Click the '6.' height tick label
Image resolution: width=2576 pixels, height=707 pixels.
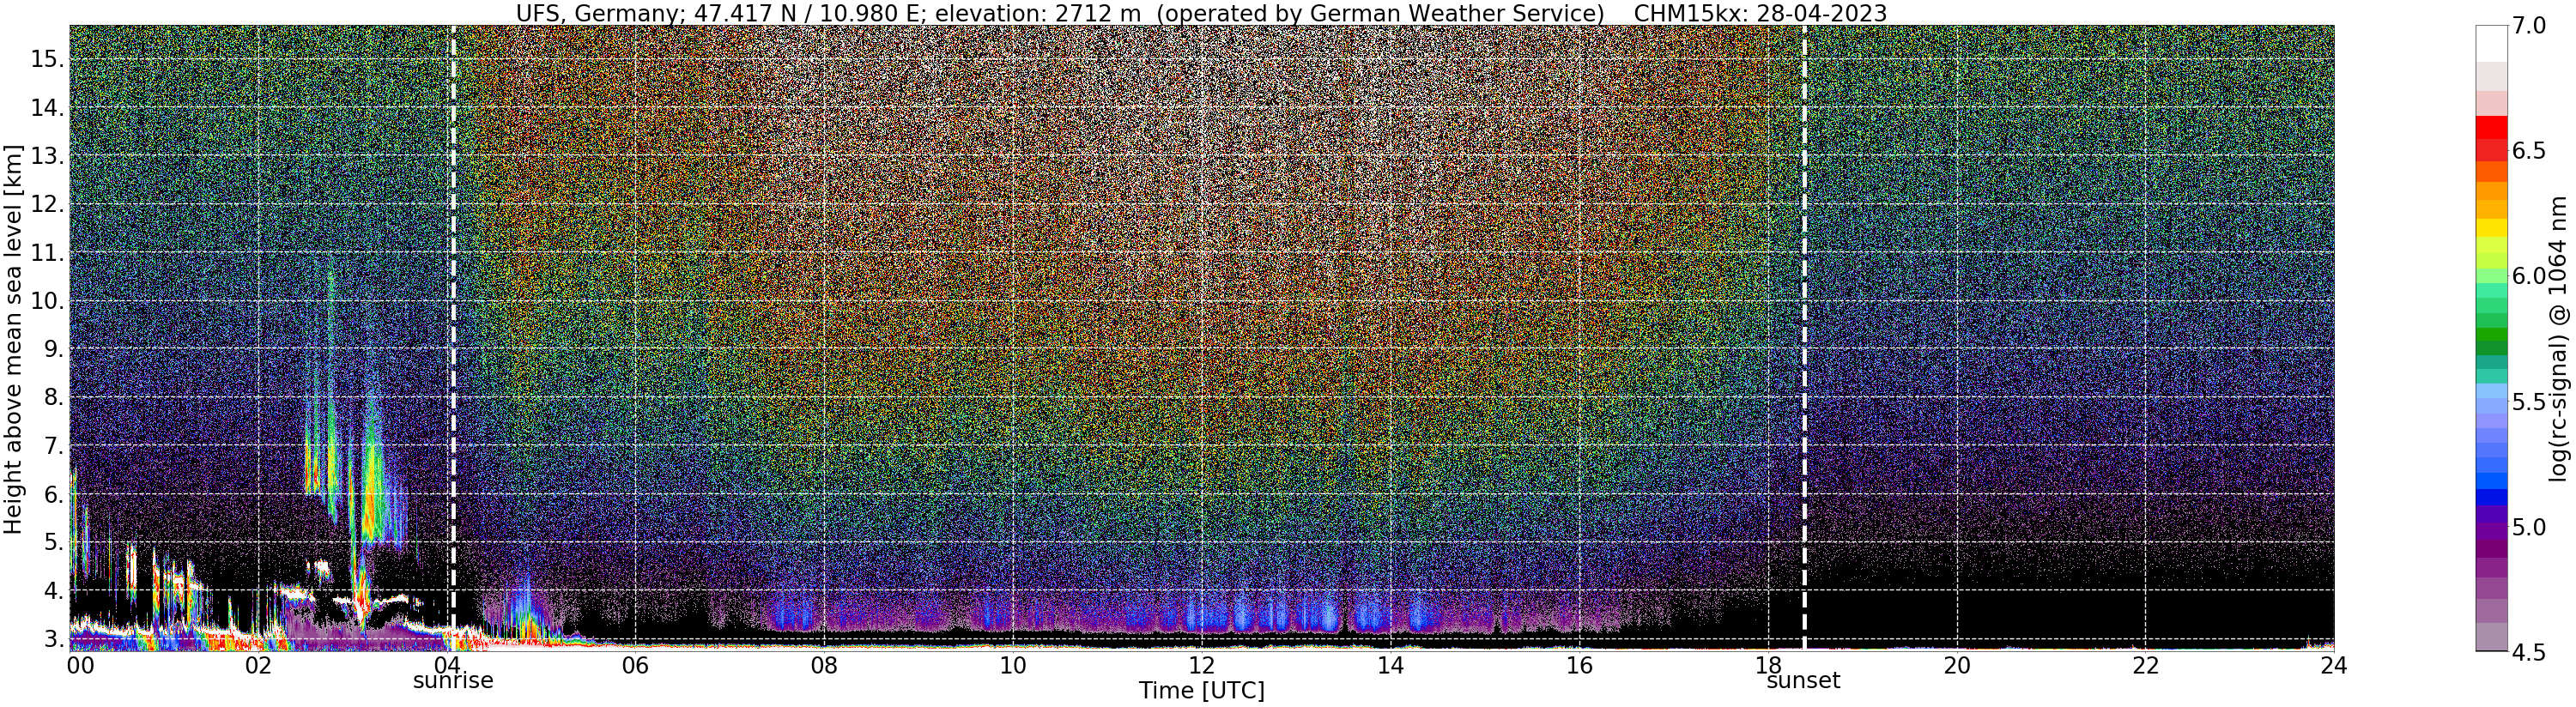pyautogui.click(x=54, y=494)
